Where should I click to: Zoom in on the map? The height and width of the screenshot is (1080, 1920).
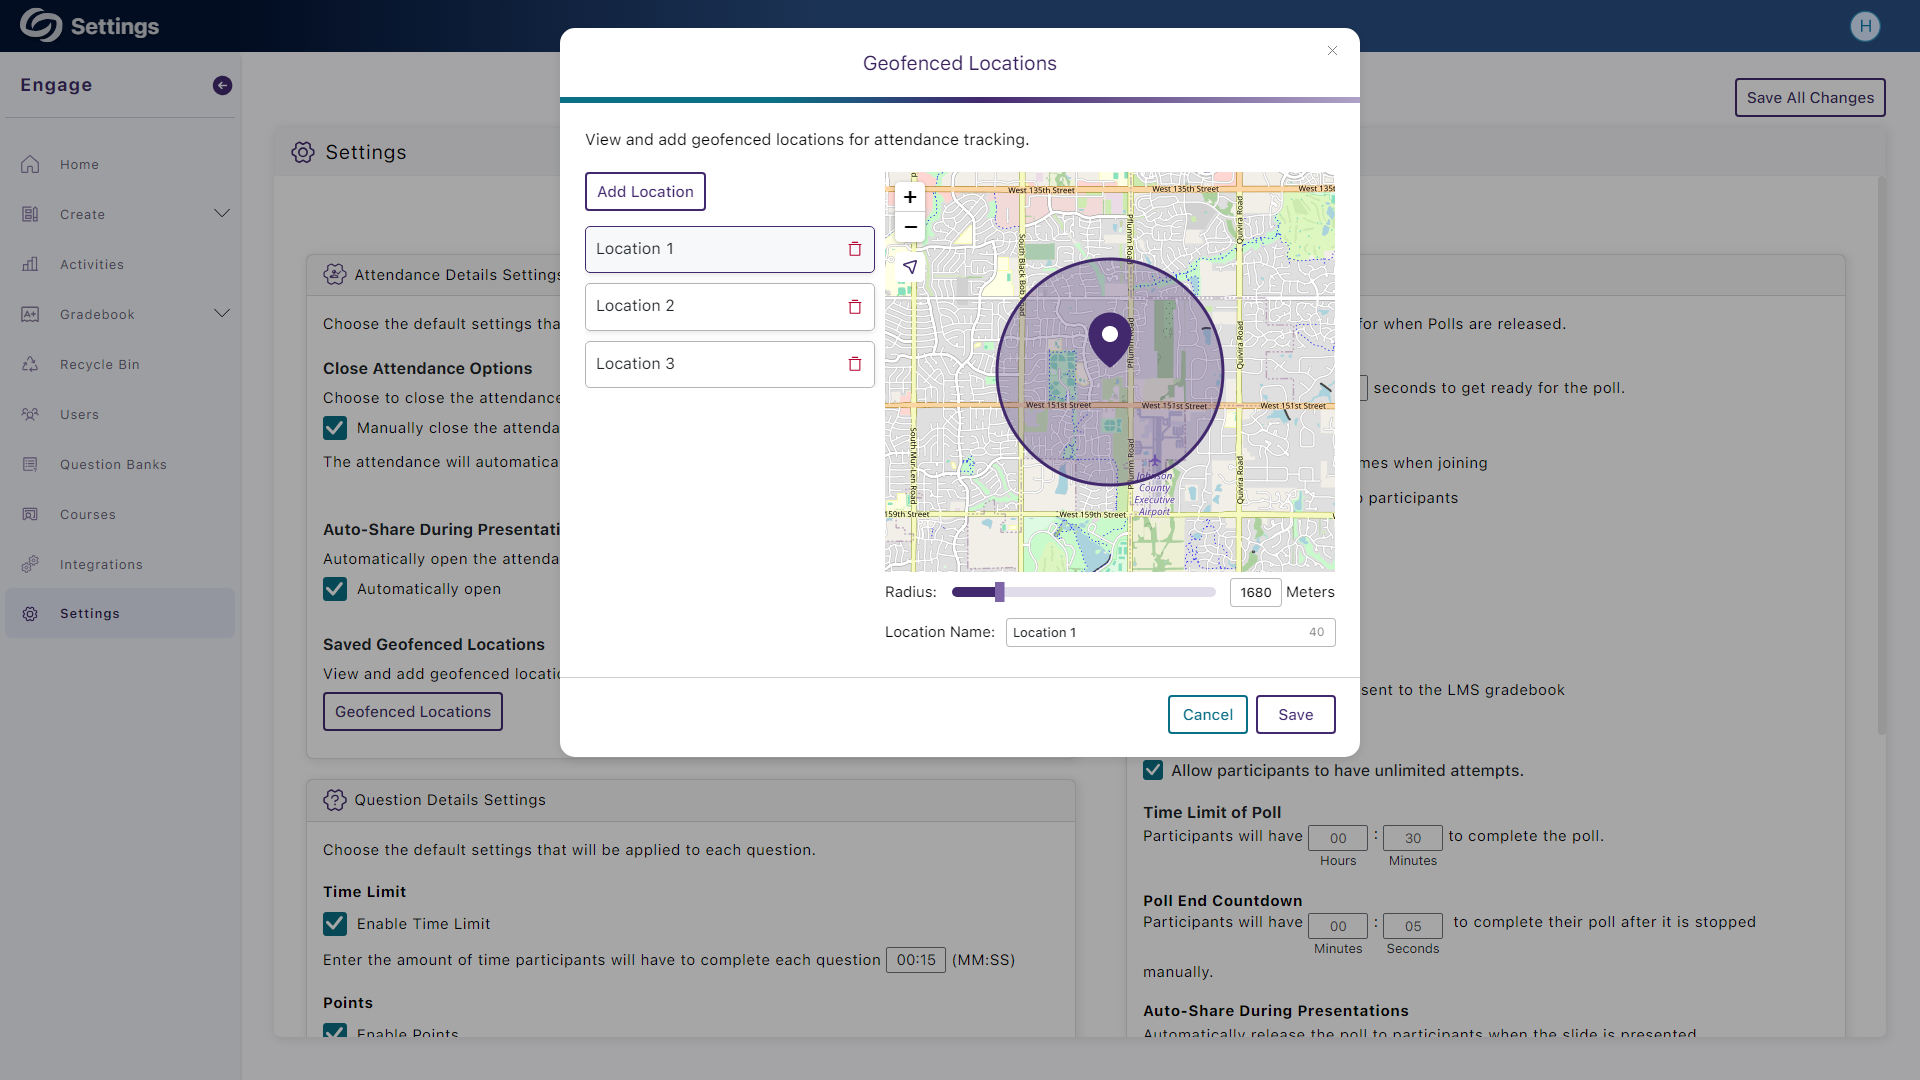(910, 197)
